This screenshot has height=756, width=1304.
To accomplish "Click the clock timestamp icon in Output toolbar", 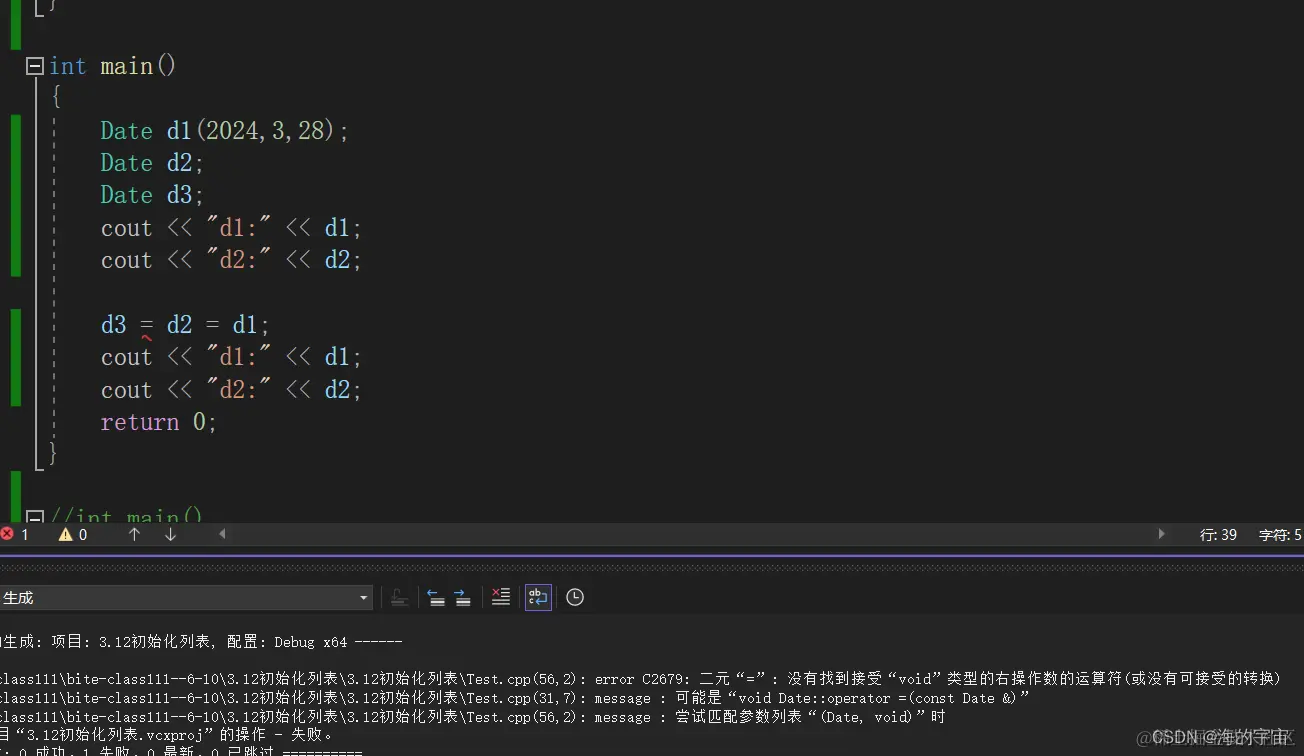I will [x=575, y=598].
